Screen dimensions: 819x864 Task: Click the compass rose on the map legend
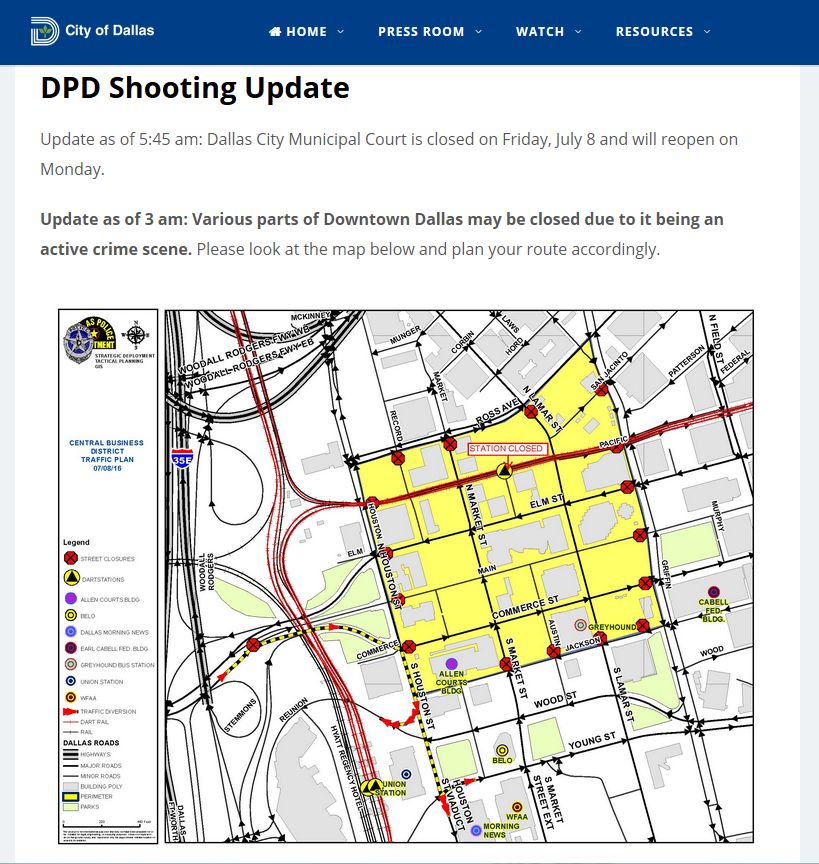tap(136, 334)
